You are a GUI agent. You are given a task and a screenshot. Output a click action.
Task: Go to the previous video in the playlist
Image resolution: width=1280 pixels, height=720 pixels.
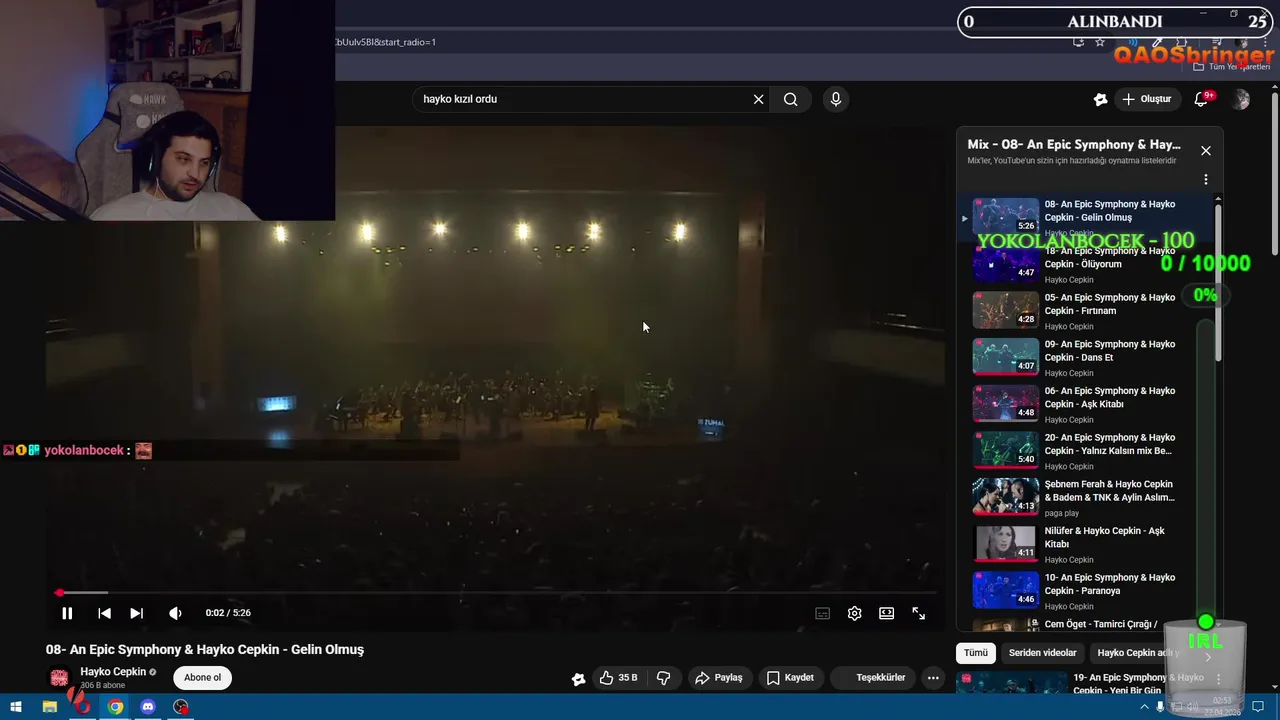(x=104, y=613)
